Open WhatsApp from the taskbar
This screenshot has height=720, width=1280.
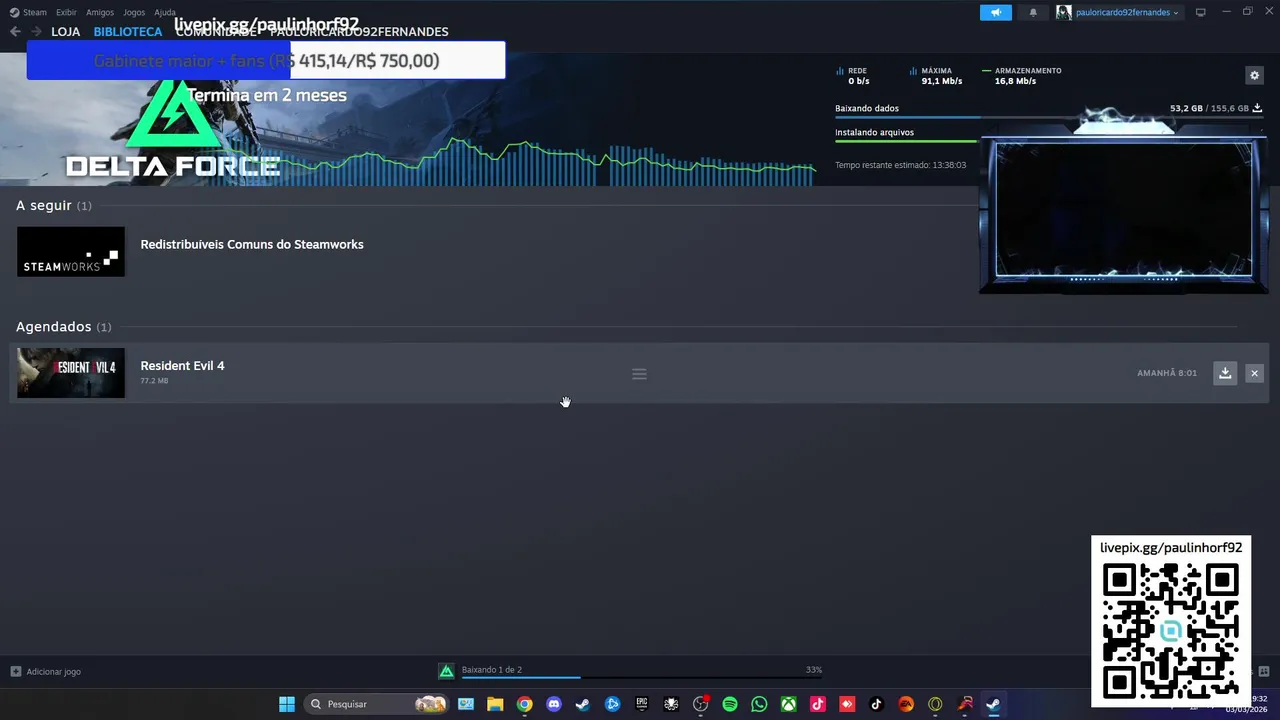(x=759, y=704)
